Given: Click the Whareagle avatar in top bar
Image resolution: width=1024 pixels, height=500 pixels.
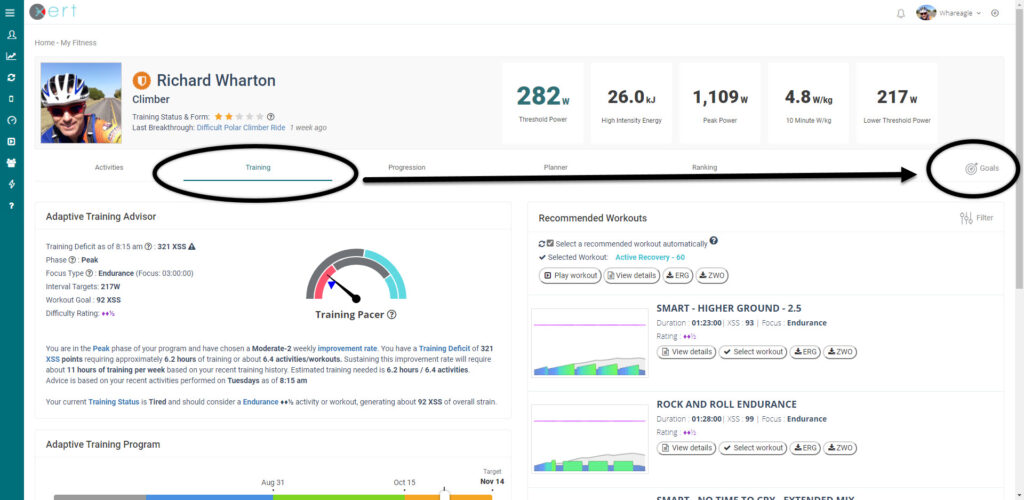Looking at the screenshot, I should tap(926, 13).
